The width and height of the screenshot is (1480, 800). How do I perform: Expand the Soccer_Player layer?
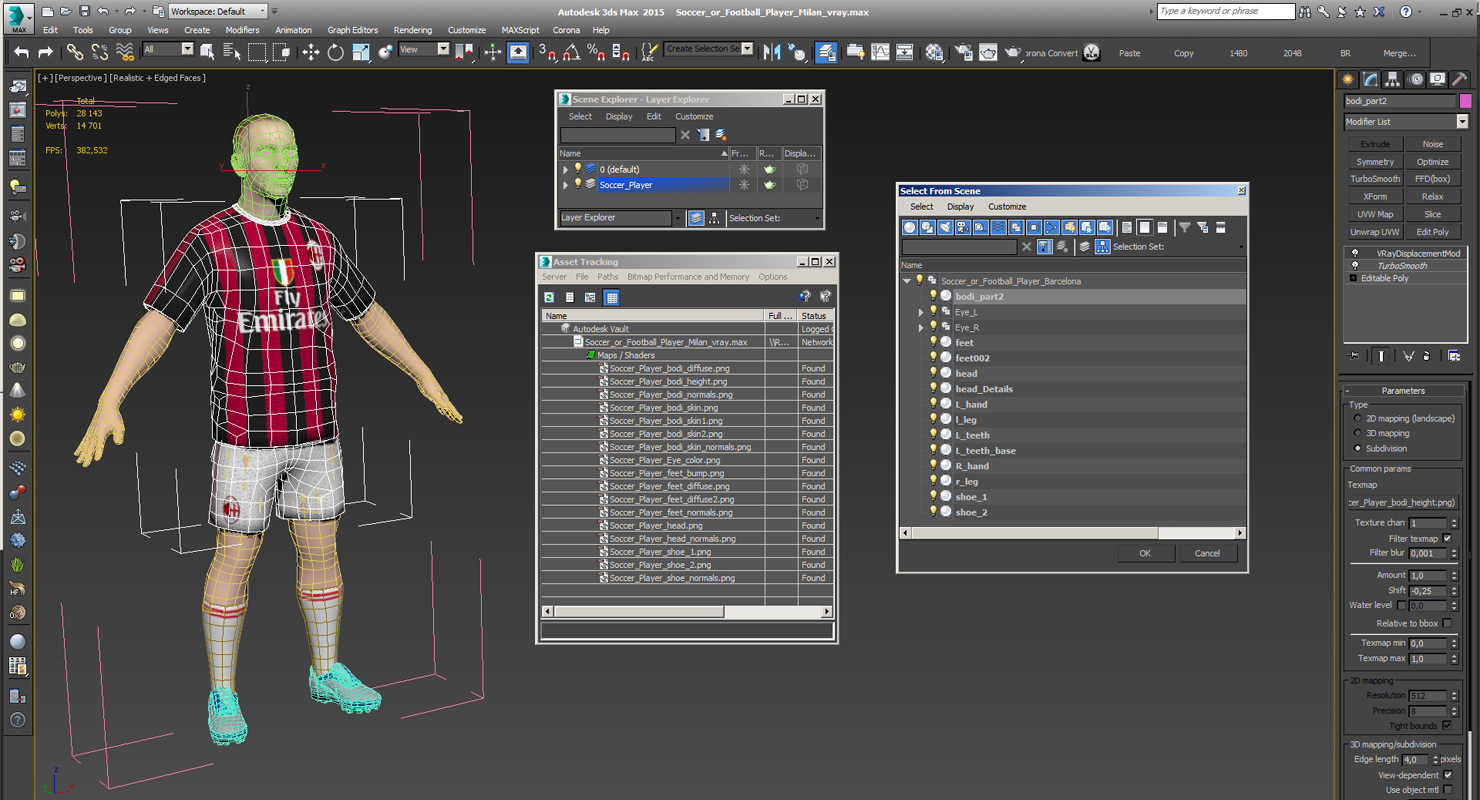point(565,184)
